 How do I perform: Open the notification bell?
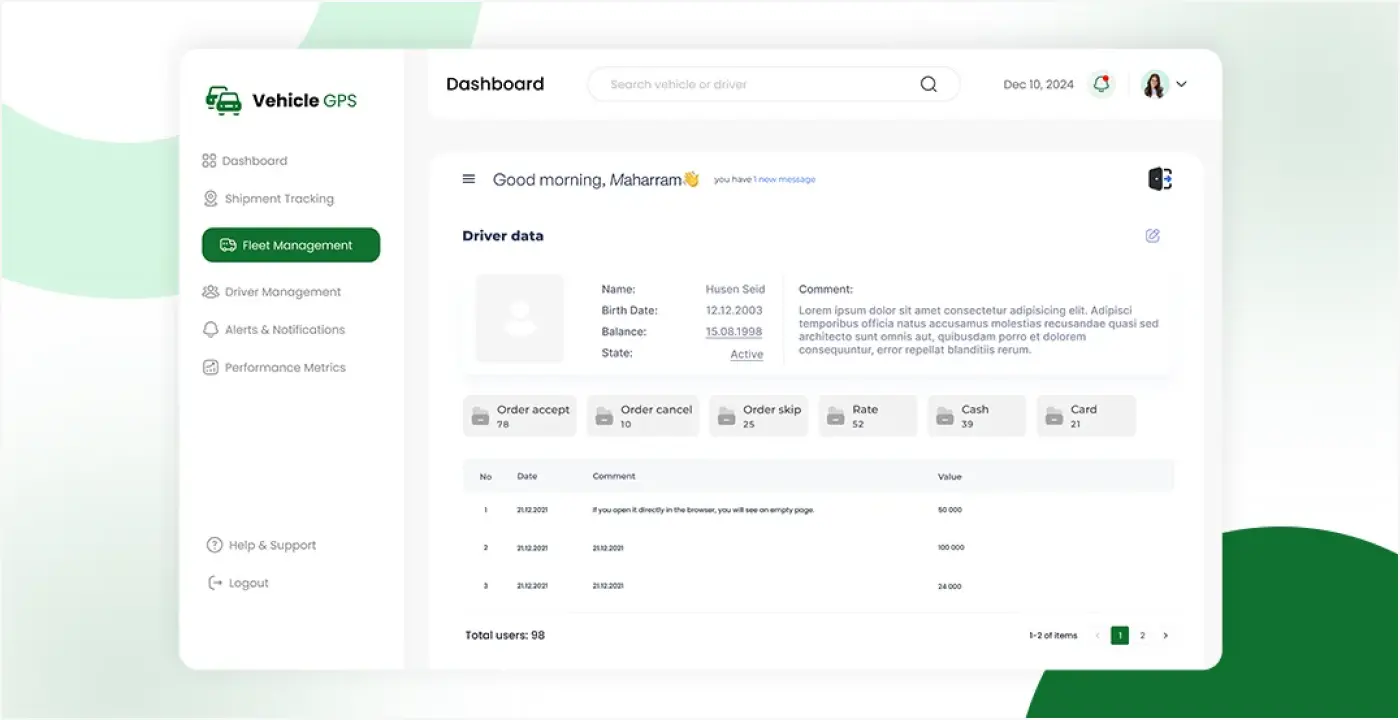1101,84
